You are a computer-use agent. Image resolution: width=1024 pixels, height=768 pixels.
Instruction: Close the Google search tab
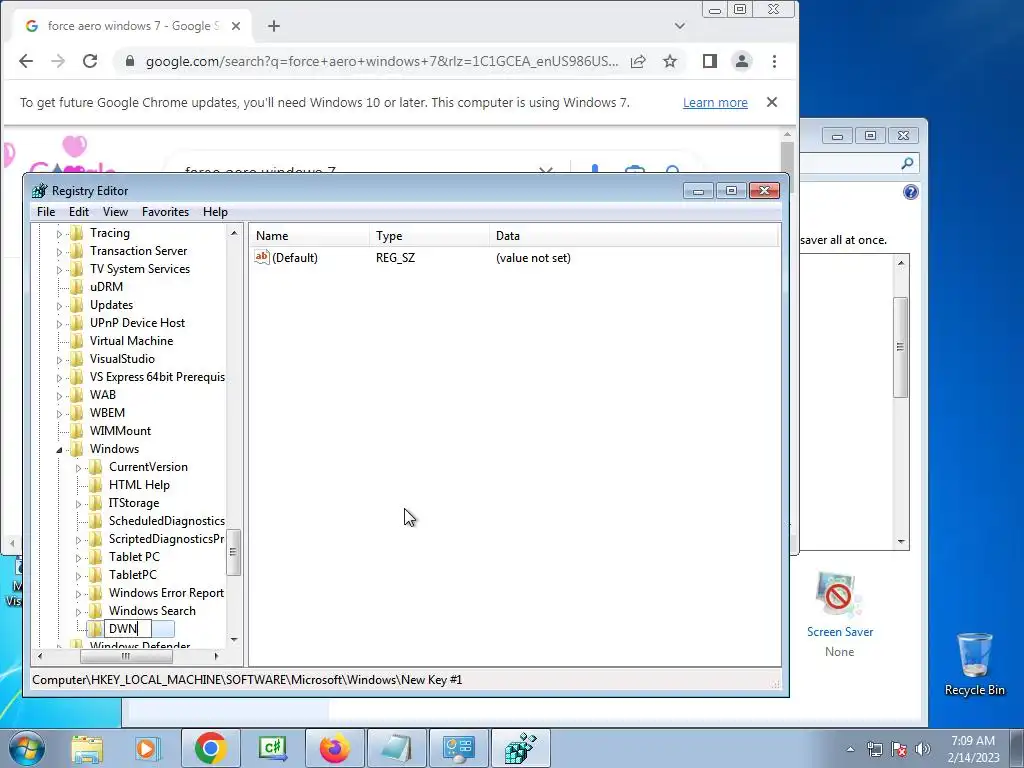coord(236,26)
